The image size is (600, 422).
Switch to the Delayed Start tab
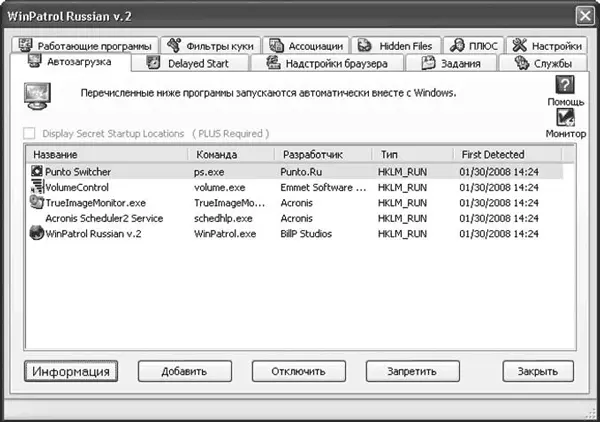(190, 63)
